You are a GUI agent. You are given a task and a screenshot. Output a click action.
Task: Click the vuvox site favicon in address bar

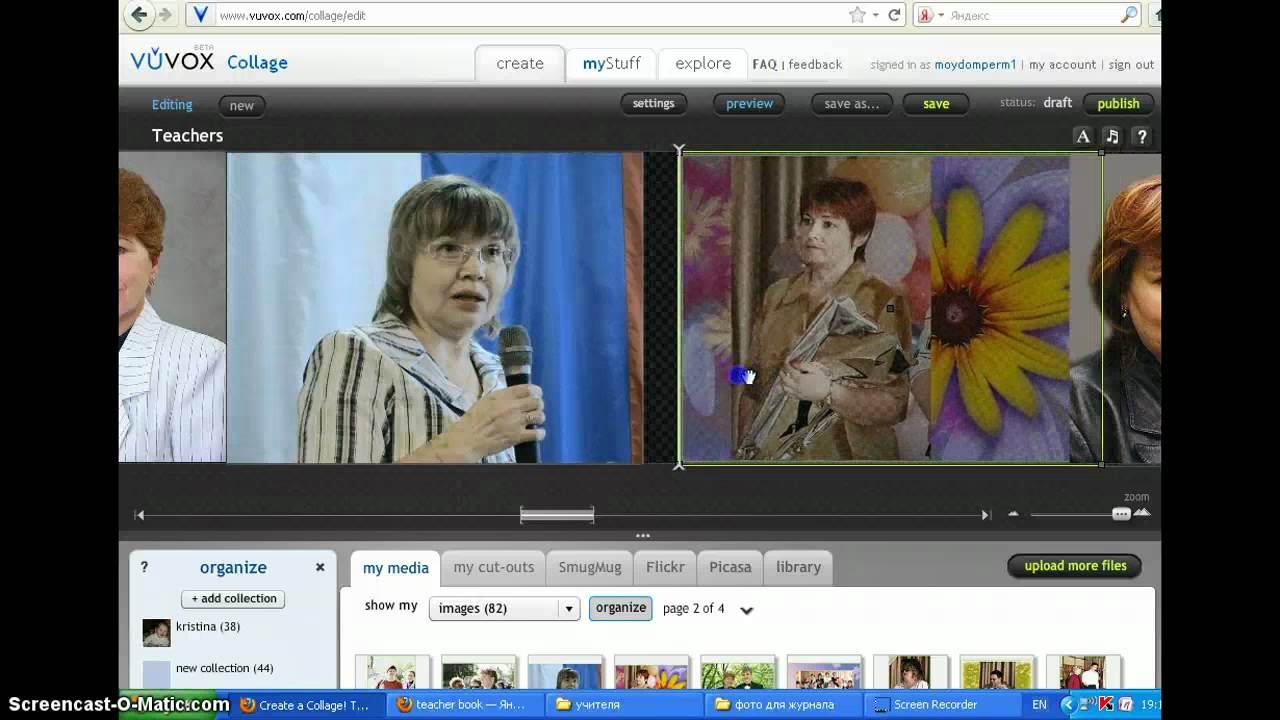[x=201, y=15]
